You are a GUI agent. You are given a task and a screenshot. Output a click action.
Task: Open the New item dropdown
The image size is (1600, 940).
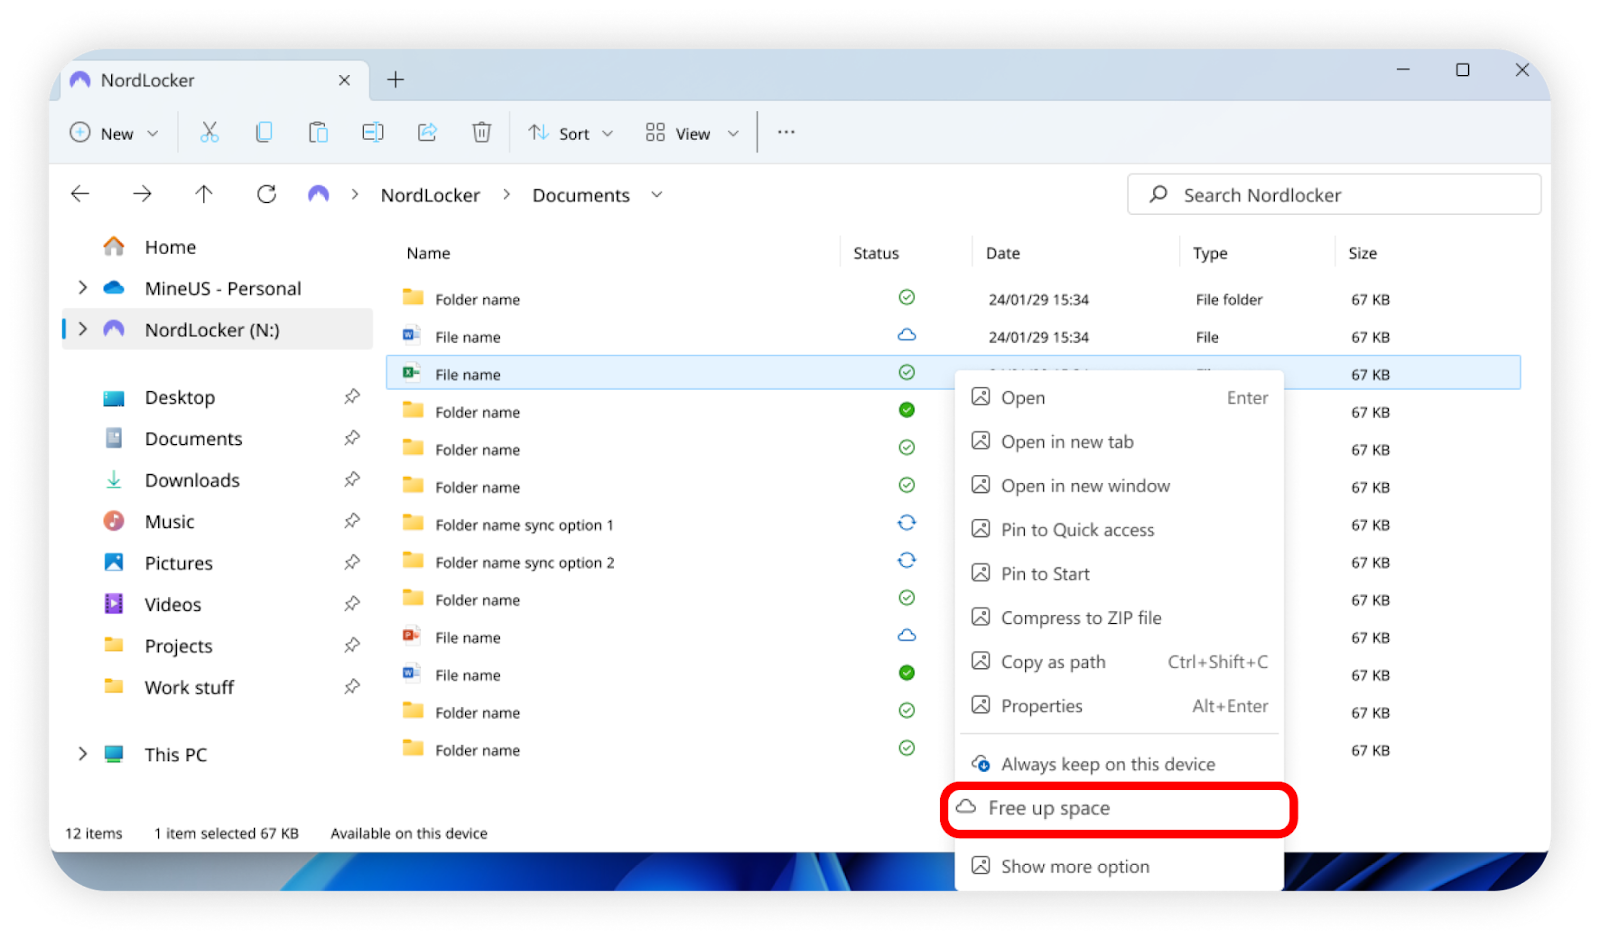(114, 133)
